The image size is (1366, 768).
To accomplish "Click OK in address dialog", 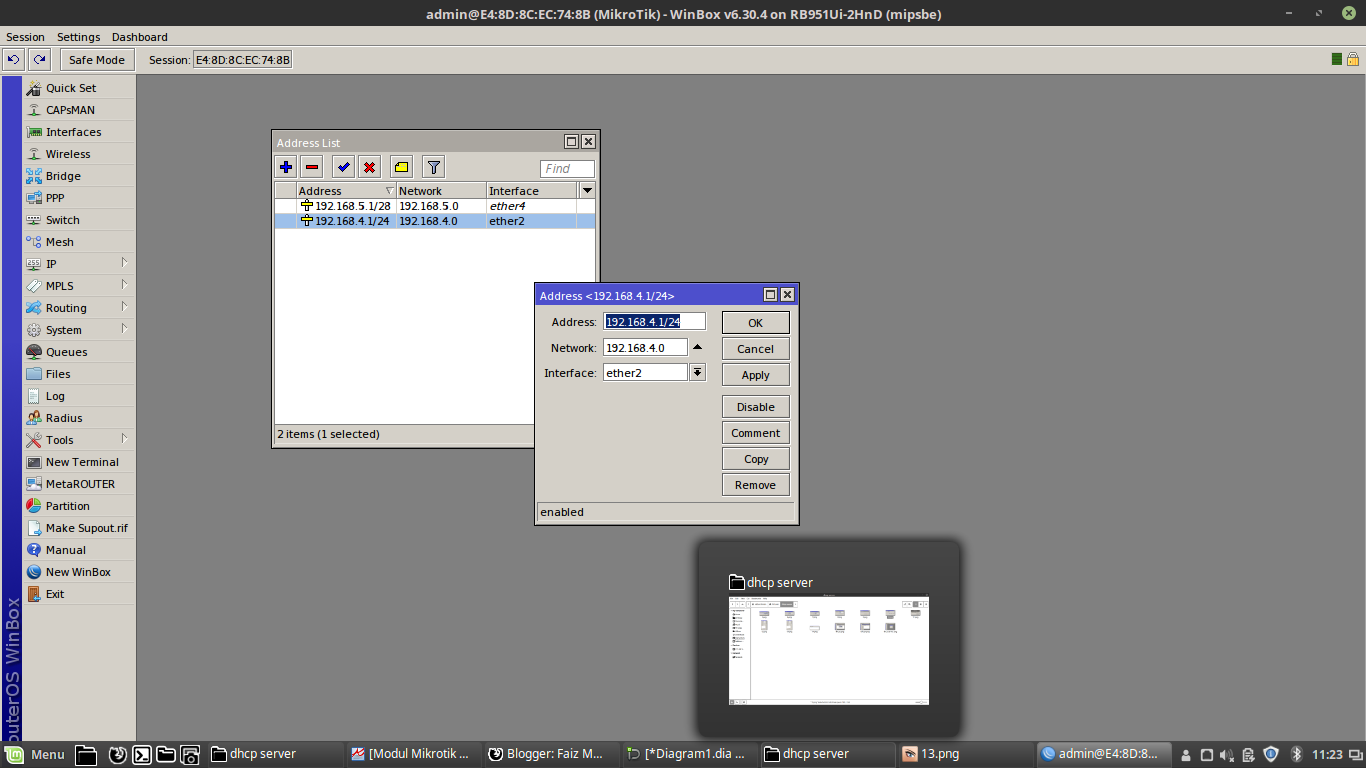I will point(755,323).
